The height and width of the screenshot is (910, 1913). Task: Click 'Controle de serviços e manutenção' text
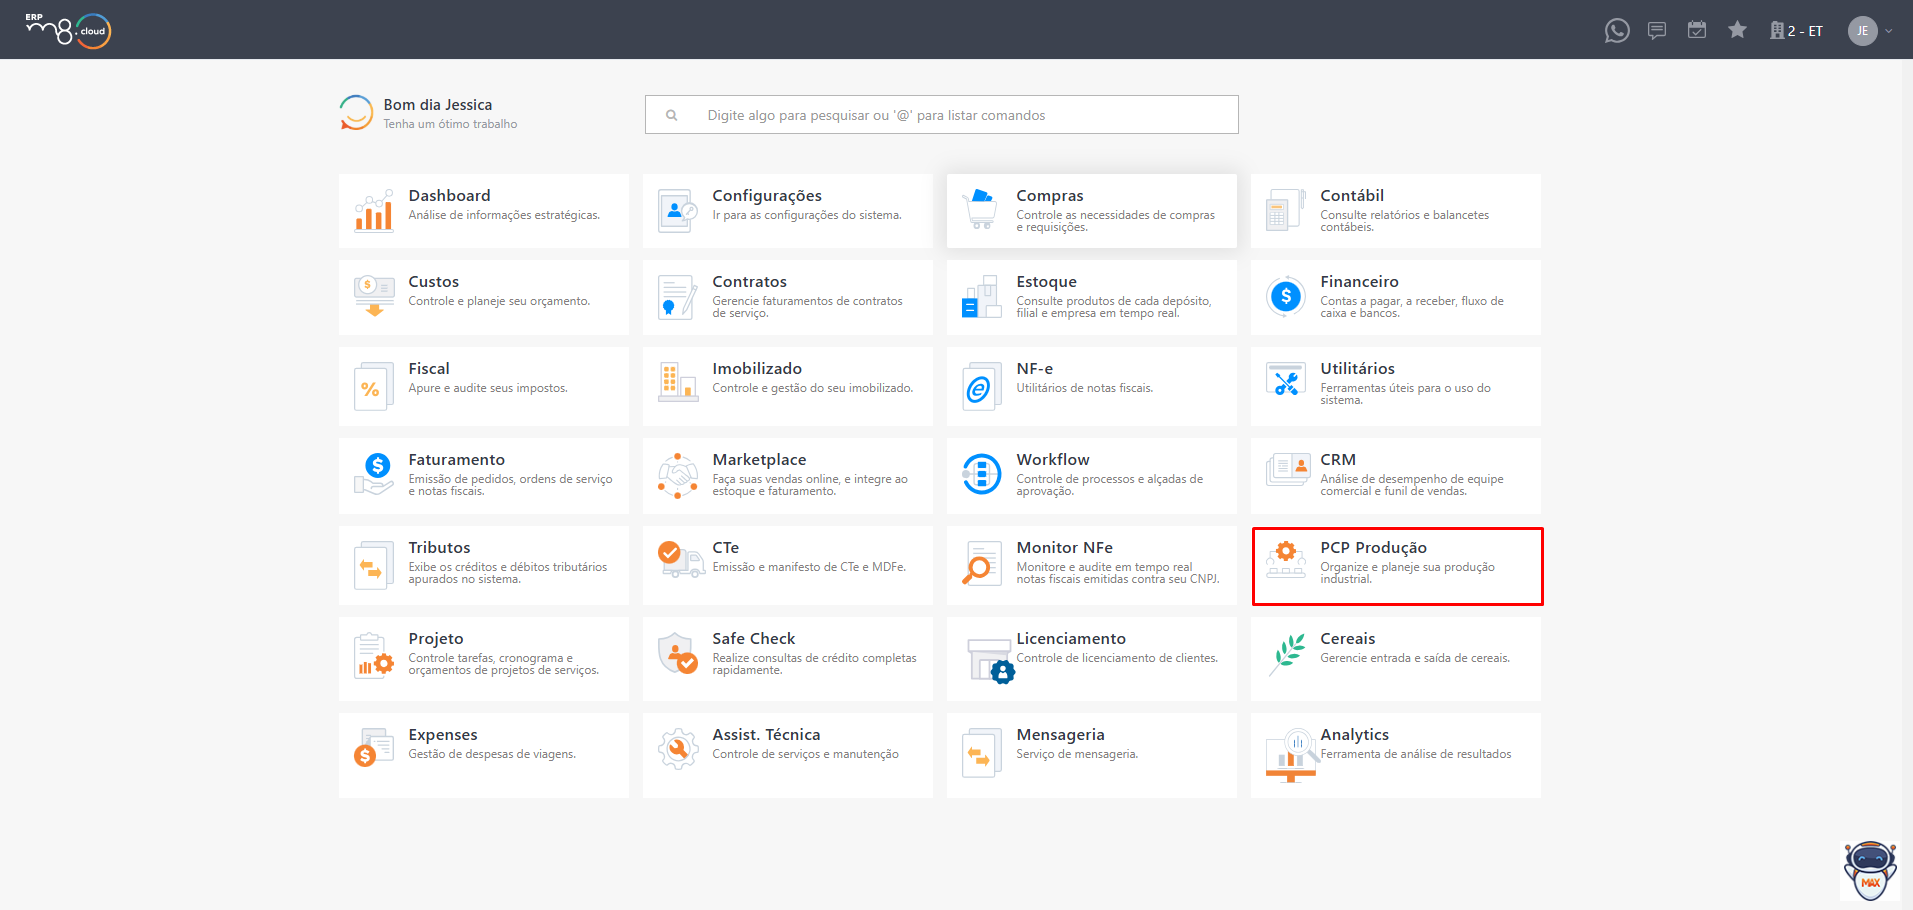pyautogui.click(x=805, y=754)
